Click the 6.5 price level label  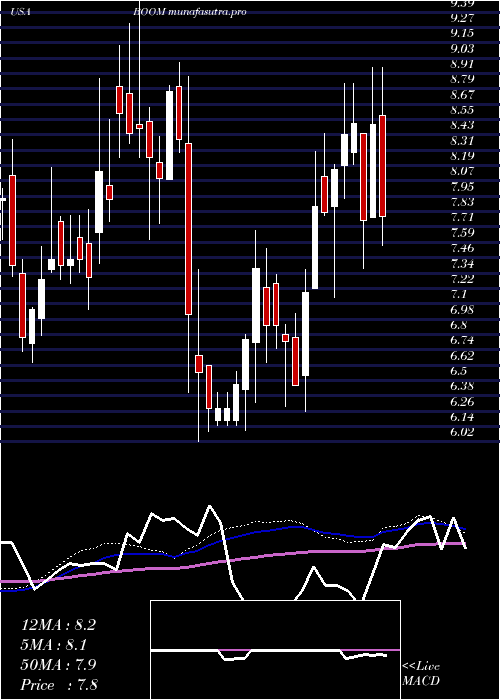coord(459,371)
